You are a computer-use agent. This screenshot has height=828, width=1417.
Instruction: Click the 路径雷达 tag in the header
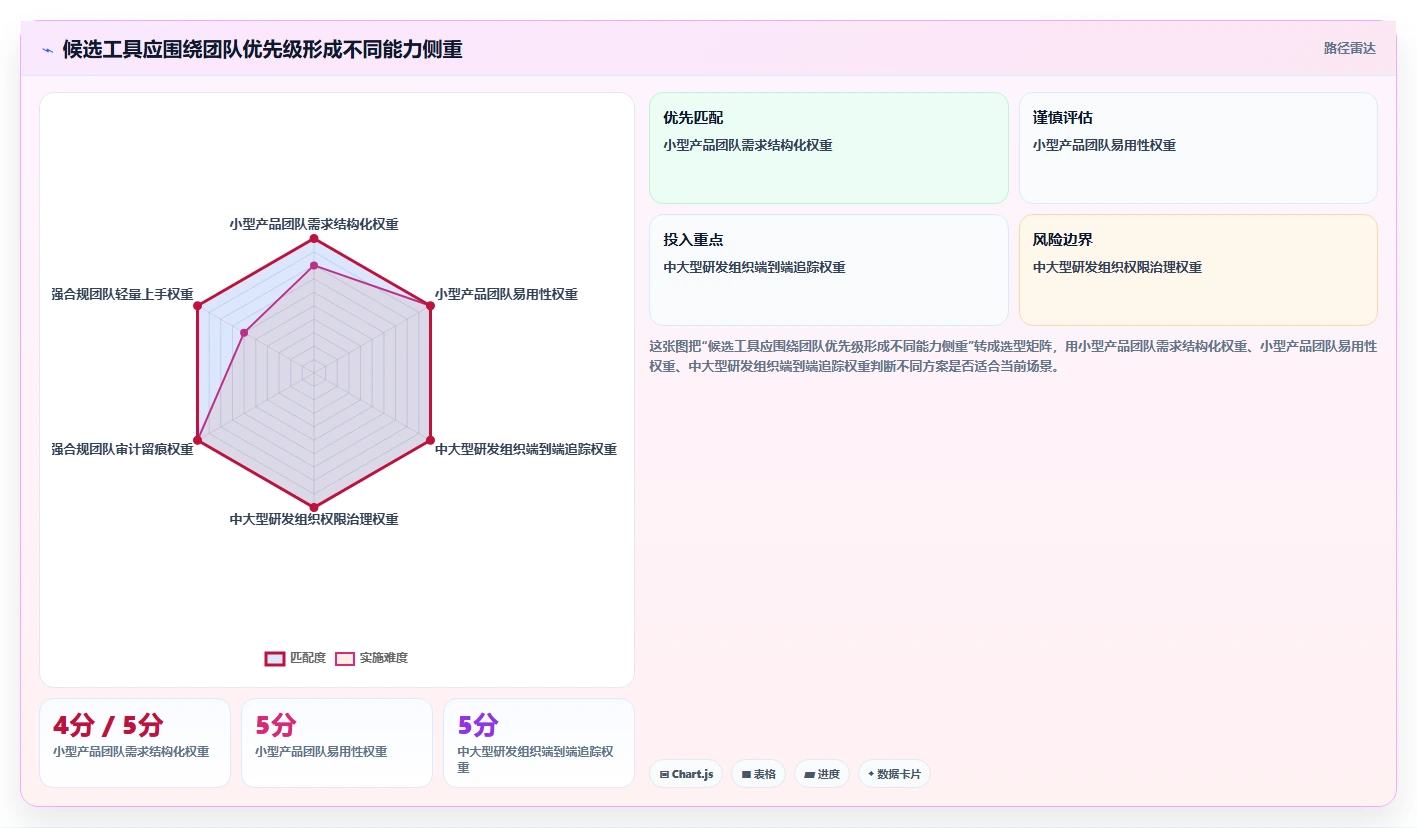point(1349,48)
